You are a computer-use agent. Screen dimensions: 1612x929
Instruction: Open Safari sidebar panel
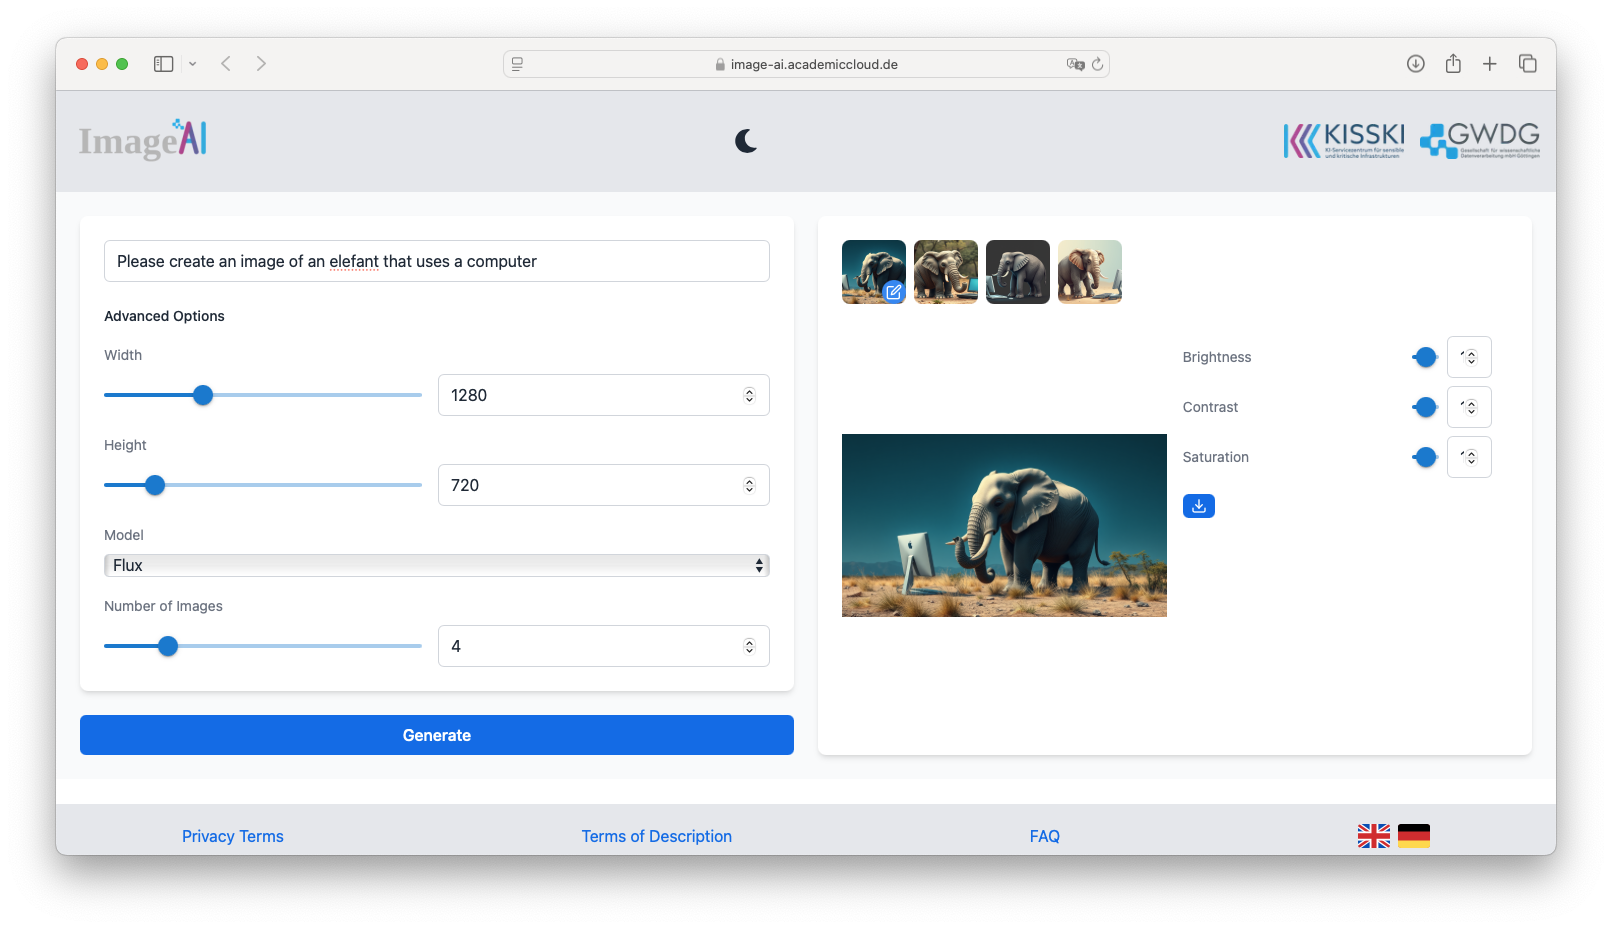(164, 64)
